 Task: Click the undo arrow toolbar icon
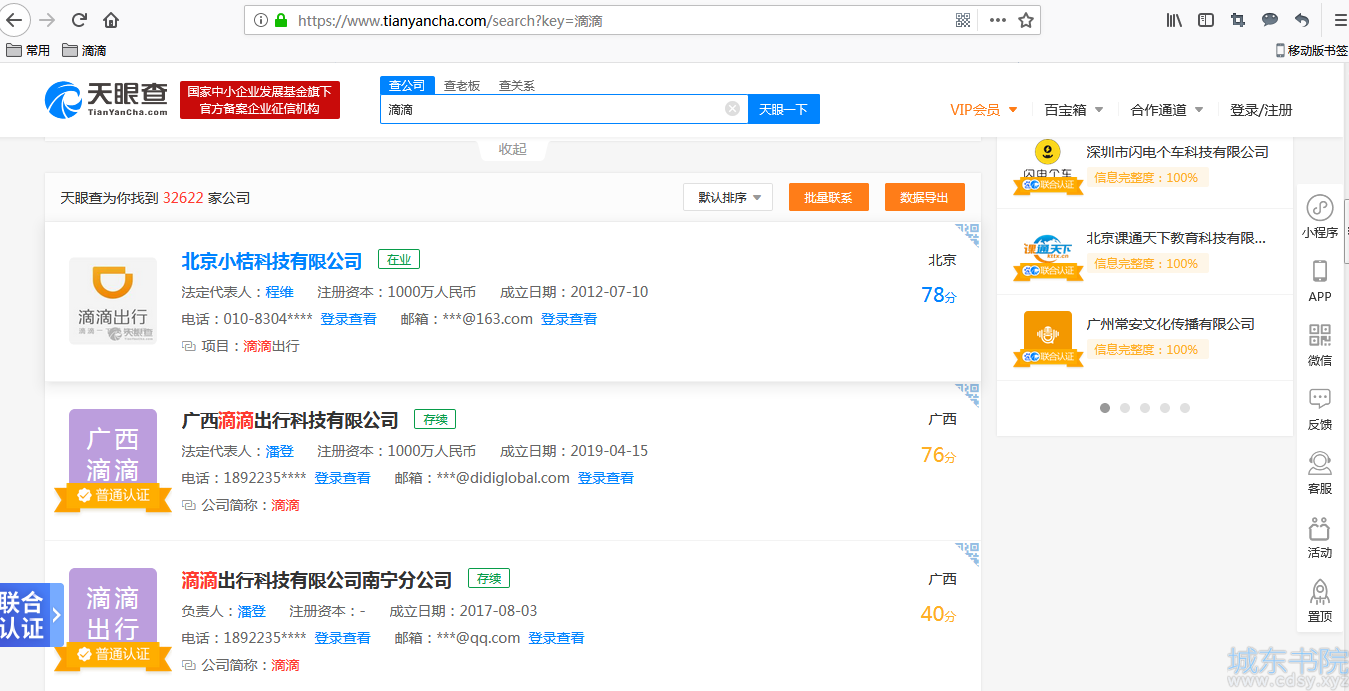pos(1301,20)
